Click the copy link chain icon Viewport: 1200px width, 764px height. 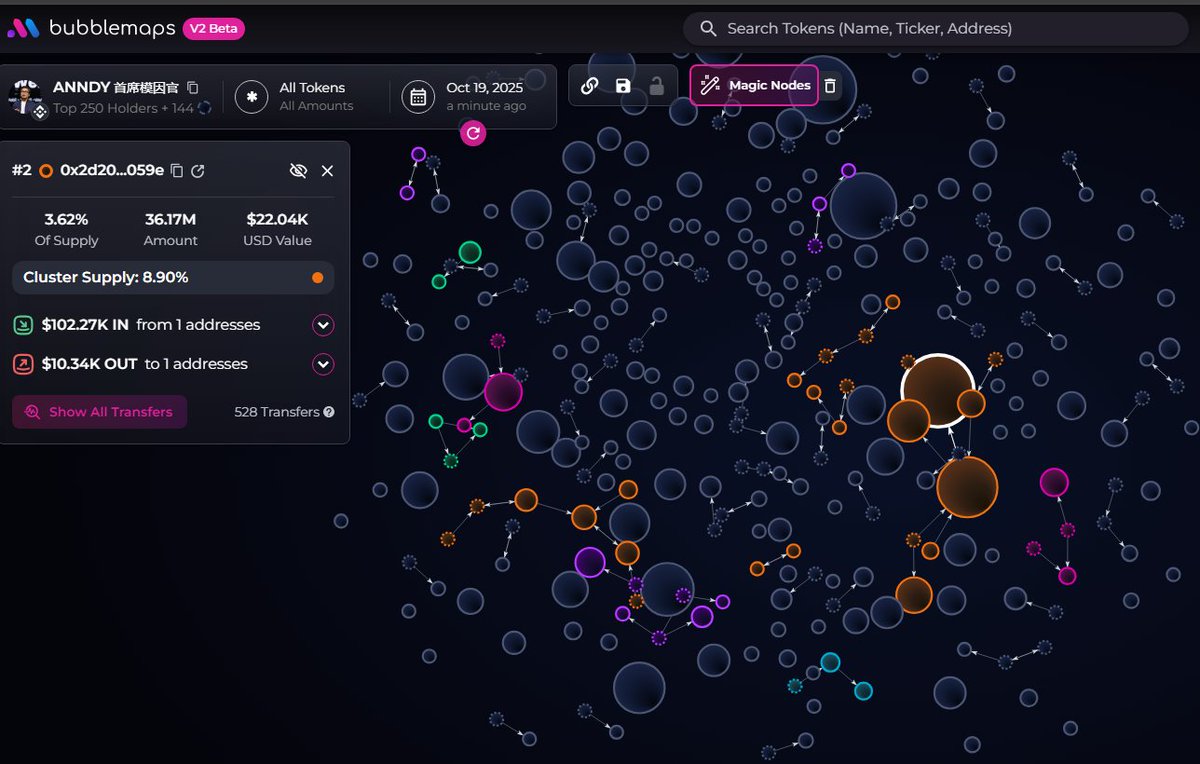point(590,86)
